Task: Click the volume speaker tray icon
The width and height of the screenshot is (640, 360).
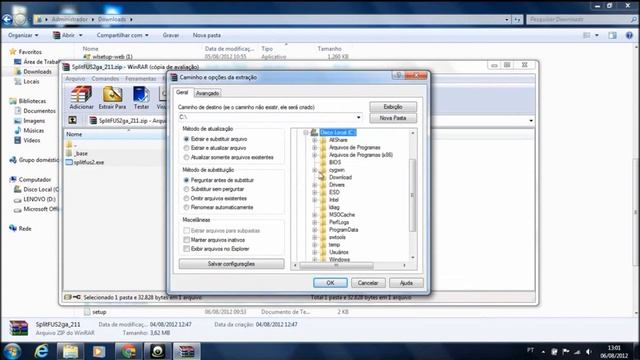Action: pos(589,351)
